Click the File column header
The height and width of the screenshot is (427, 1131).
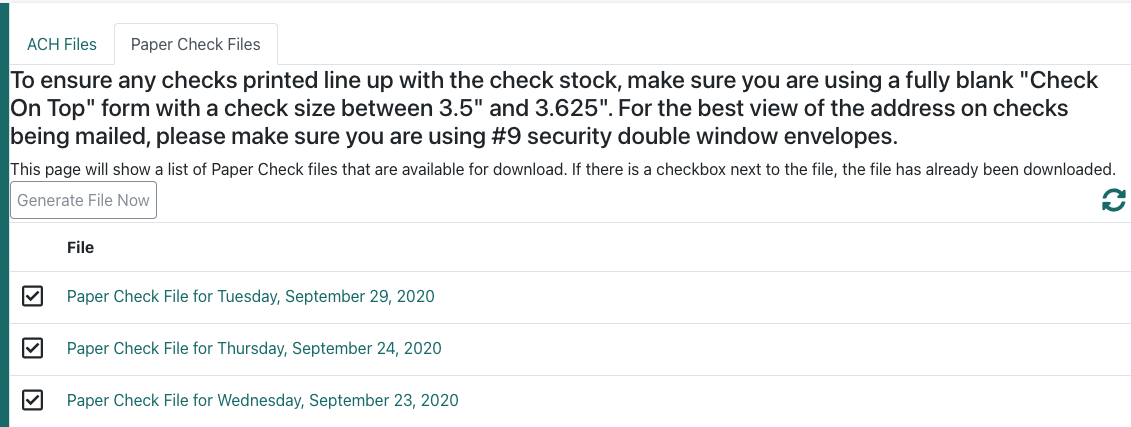click(x=80, y=247)
